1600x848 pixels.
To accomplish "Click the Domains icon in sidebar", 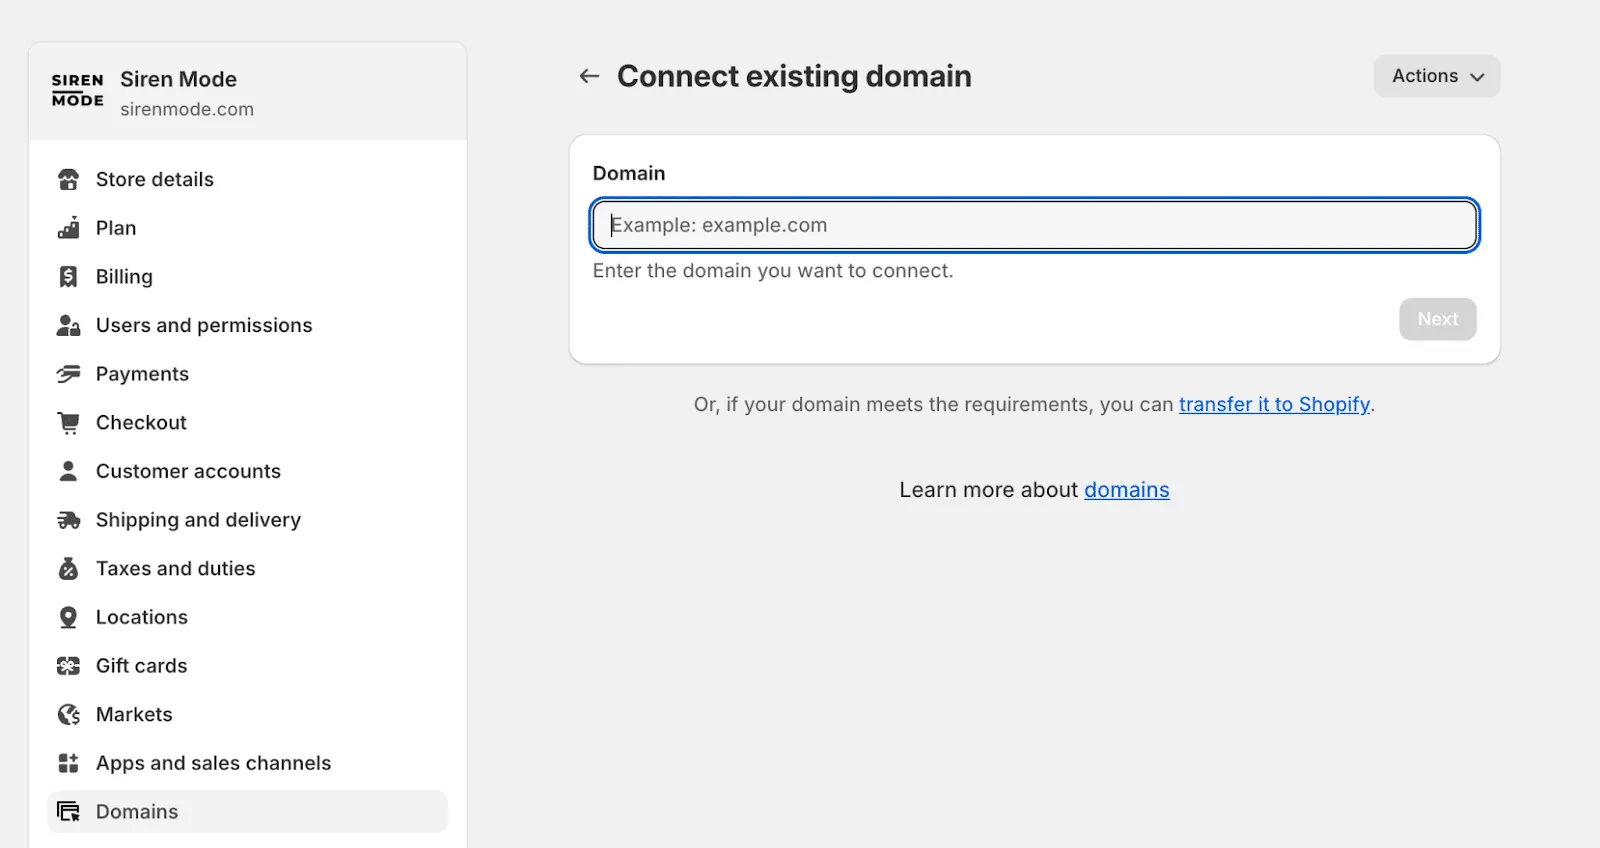I will pyautogui.click(x=68, y=812).
